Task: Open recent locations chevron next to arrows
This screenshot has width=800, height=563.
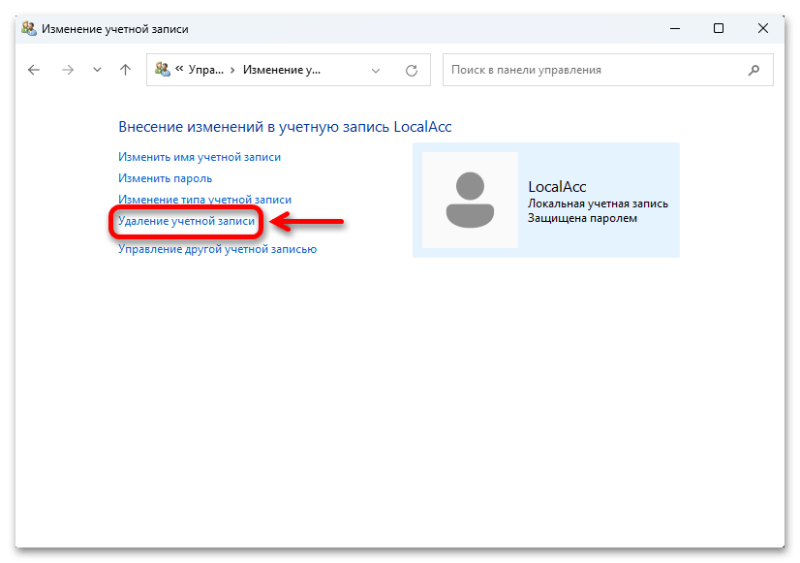Action: click(x=97, y=70)
